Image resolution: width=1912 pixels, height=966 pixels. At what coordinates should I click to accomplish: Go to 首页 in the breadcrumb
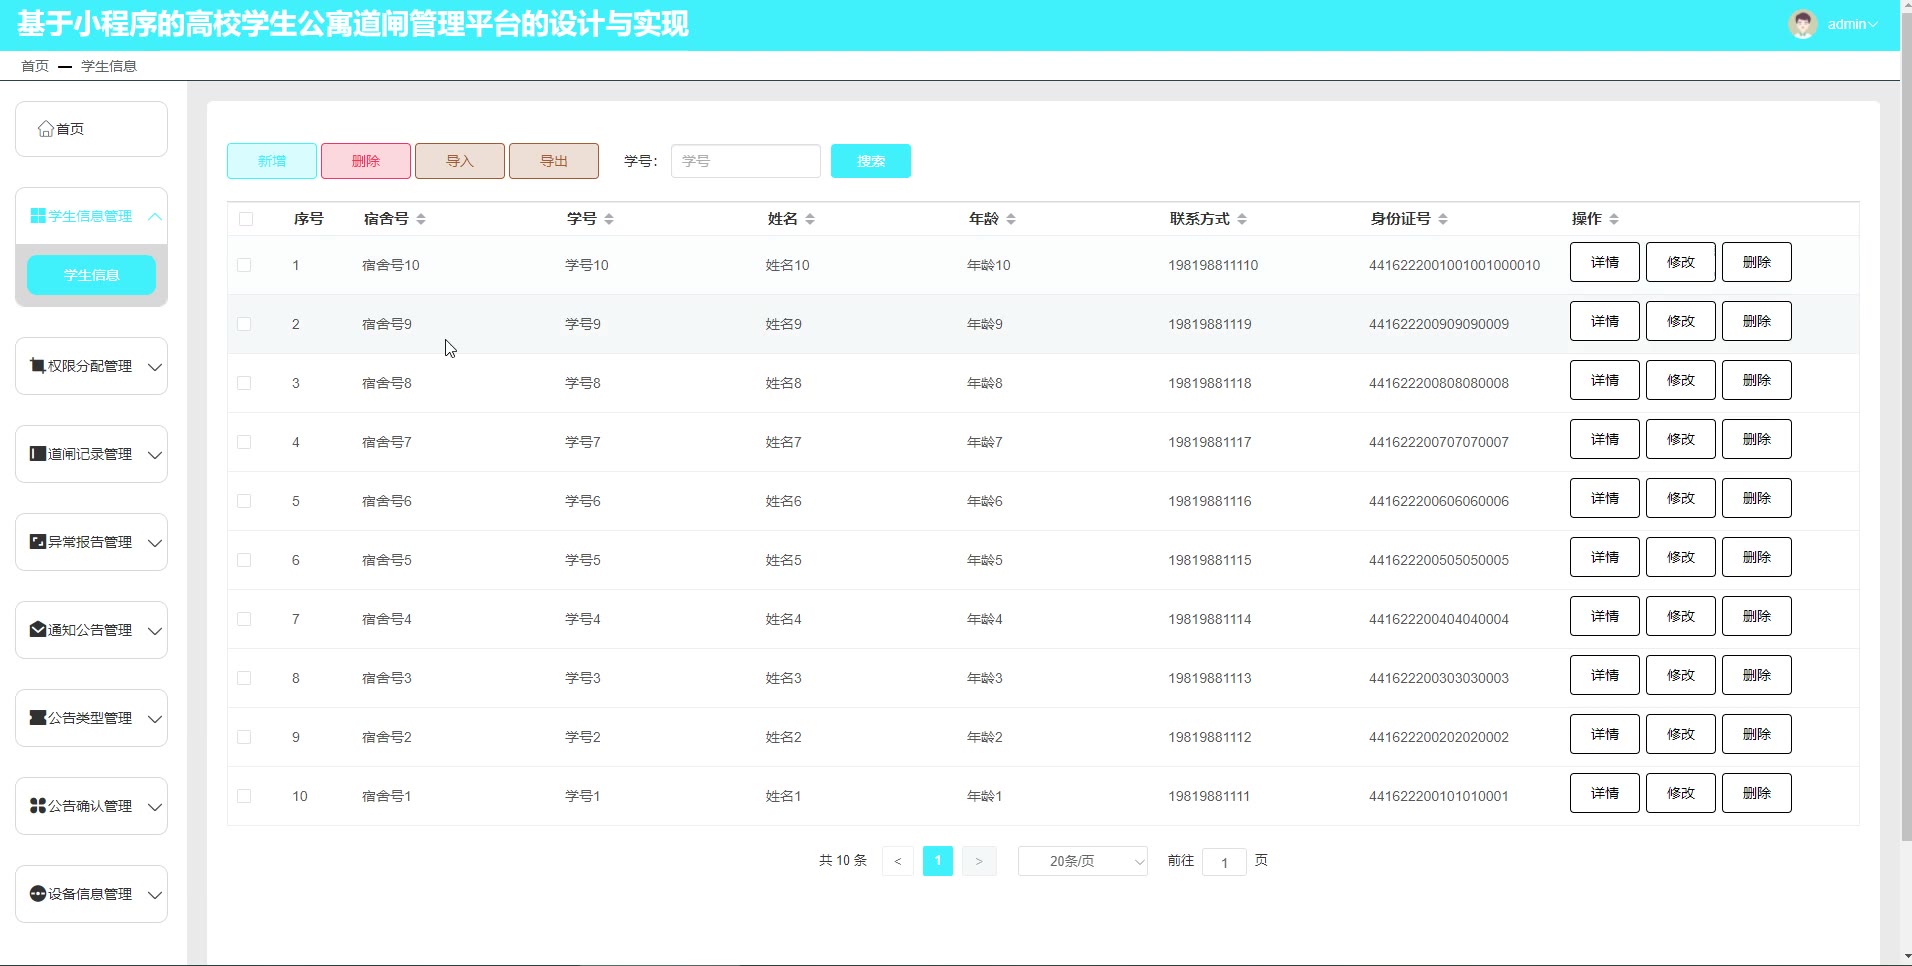35,66
